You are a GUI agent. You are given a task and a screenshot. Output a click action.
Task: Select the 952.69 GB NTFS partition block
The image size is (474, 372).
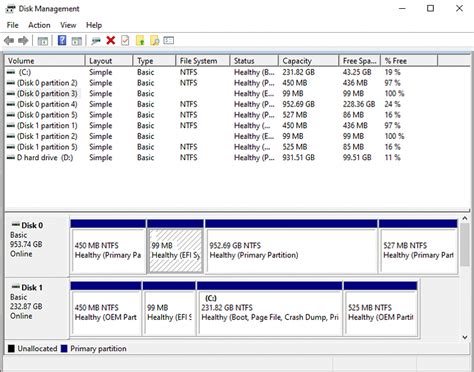click(291, 247)
